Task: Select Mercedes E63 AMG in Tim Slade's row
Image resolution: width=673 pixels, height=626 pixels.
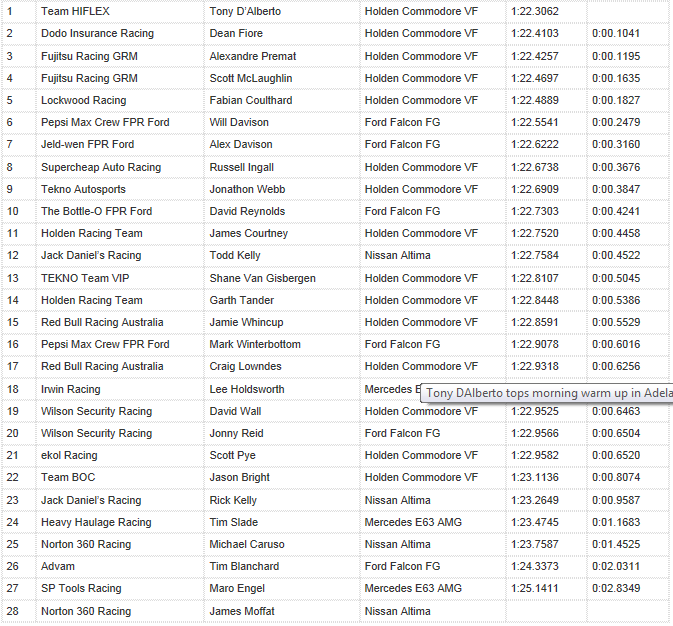Action: (413, 523)
